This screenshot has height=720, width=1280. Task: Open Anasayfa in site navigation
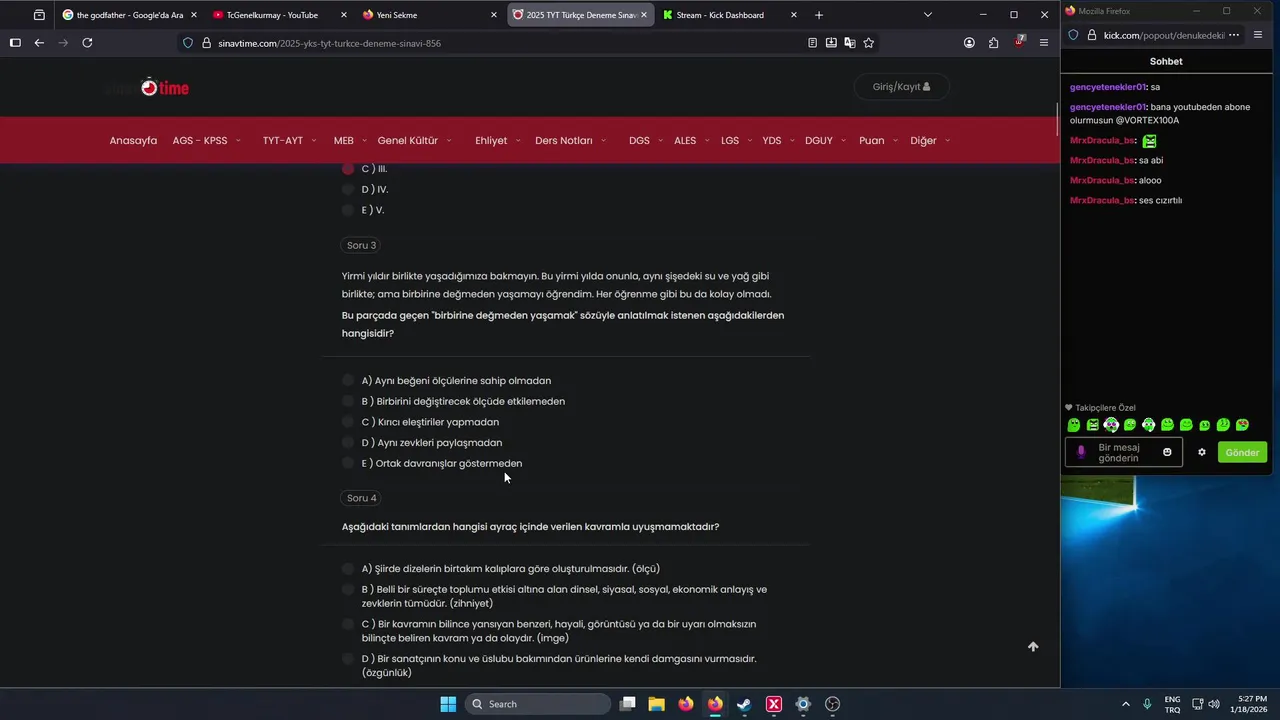pos(133,141)
